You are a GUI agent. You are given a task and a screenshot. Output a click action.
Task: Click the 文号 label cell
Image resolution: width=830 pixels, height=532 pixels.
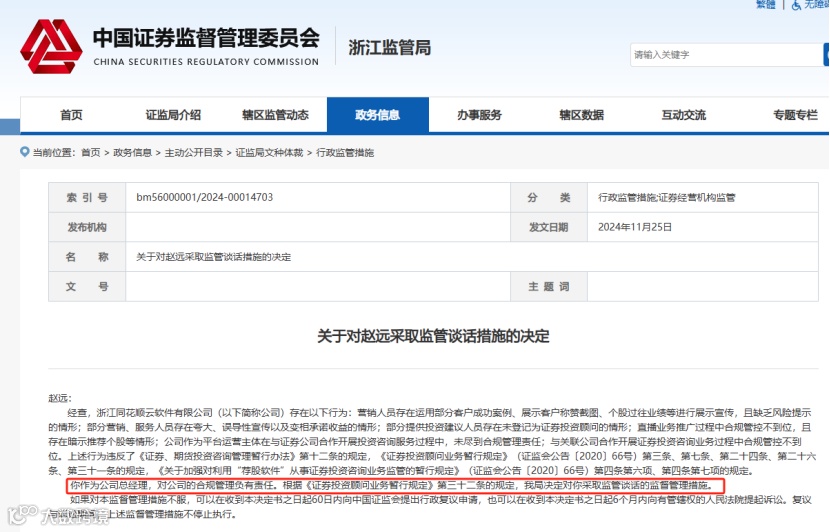(x=87, y=286)
